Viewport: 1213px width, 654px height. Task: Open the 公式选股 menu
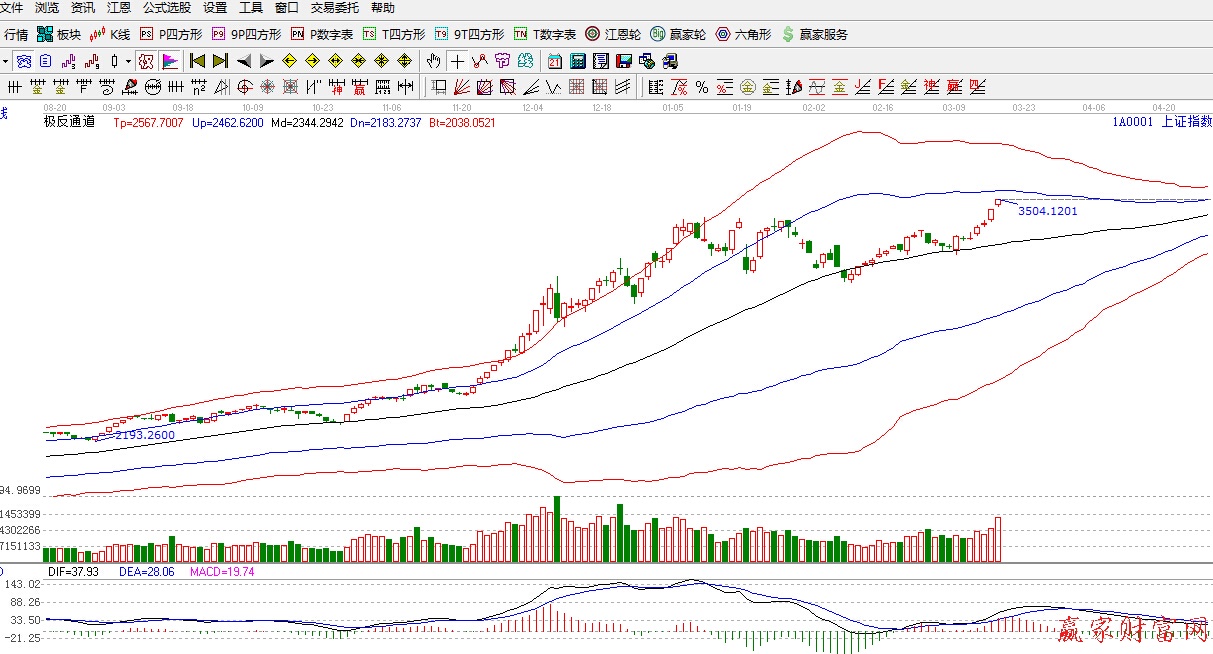166,8
